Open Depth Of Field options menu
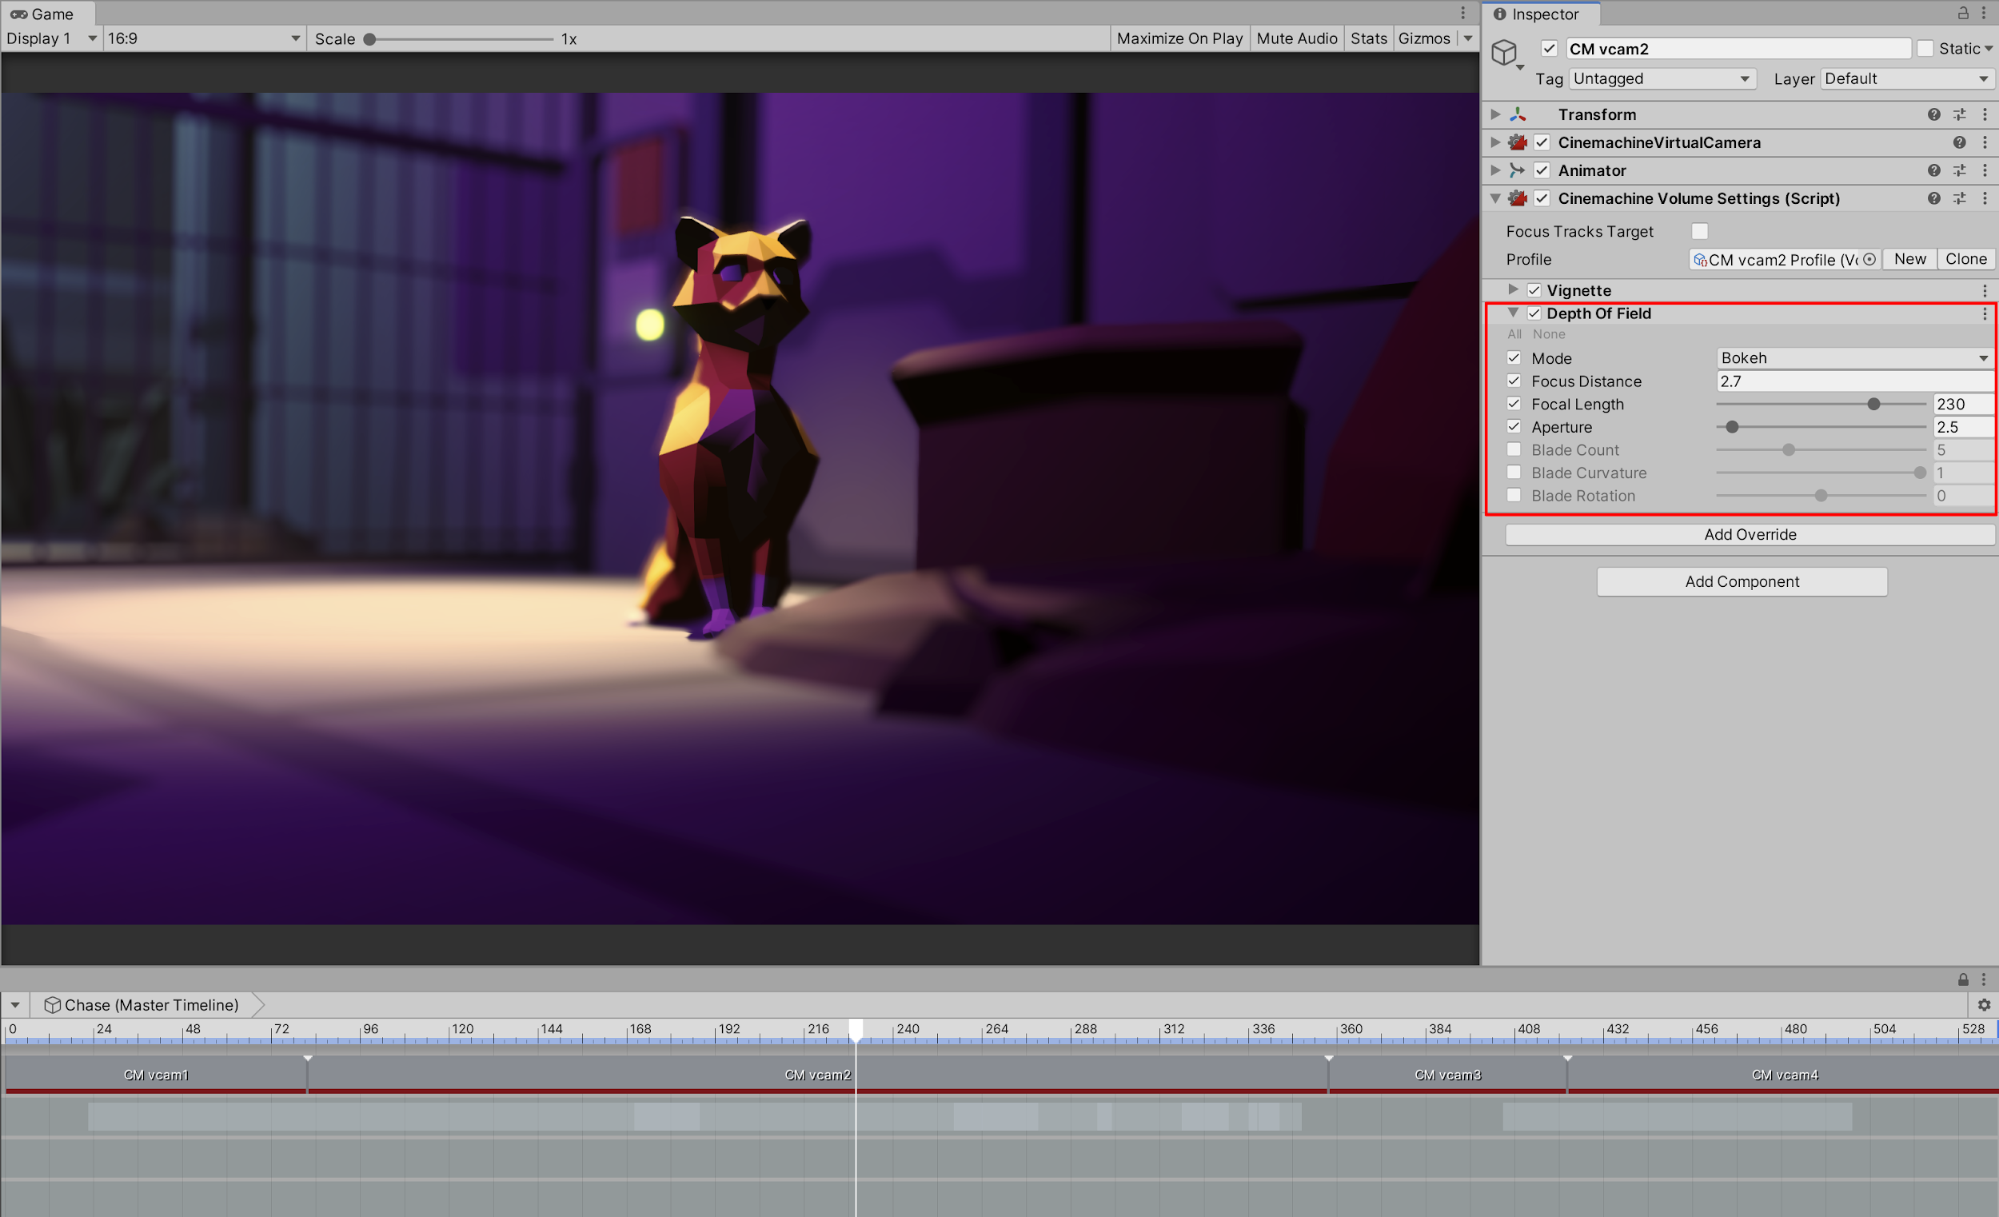The width and height of the screenshot is (1999, 1217). point(1985,314)
